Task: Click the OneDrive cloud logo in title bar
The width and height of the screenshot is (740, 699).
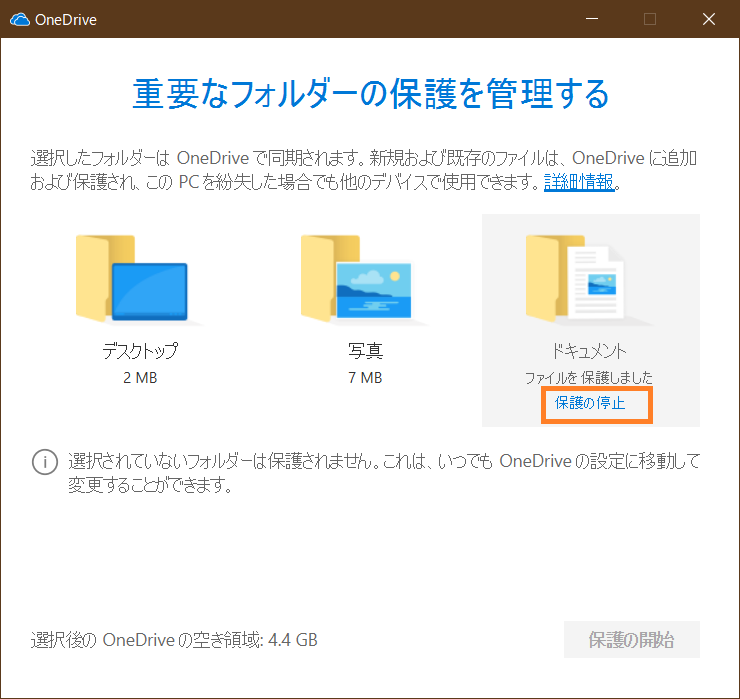Action: coord(20,20)
